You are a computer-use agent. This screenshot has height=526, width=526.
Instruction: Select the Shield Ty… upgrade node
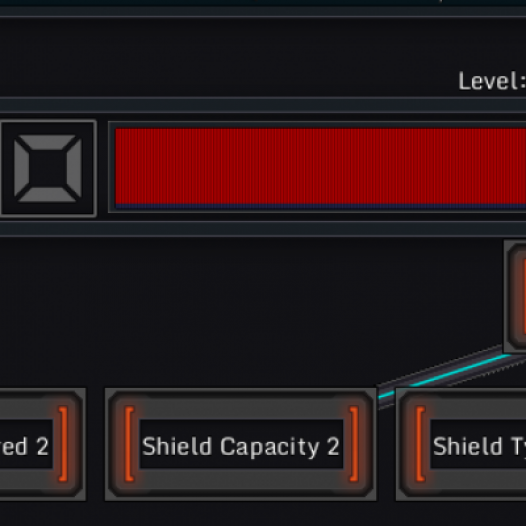[x=461, y=444]
